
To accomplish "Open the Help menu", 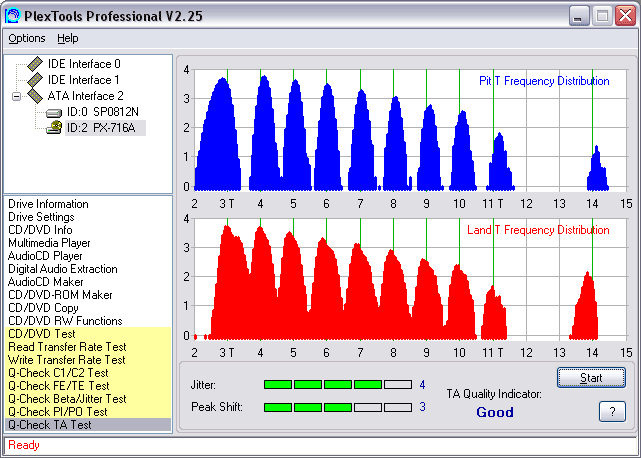I will (x=67, y=38).
